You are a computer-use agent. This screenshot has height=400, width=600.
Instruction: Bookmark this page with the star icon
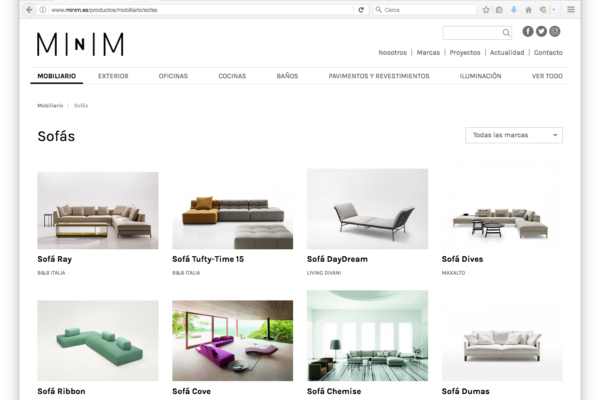tap(486, 10)
